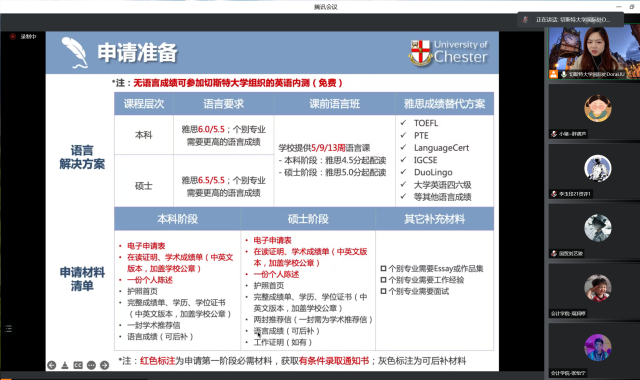640x380 pixels.
Task: Click the 正在讲话 speaker notification bar
Action: point(571,20)
